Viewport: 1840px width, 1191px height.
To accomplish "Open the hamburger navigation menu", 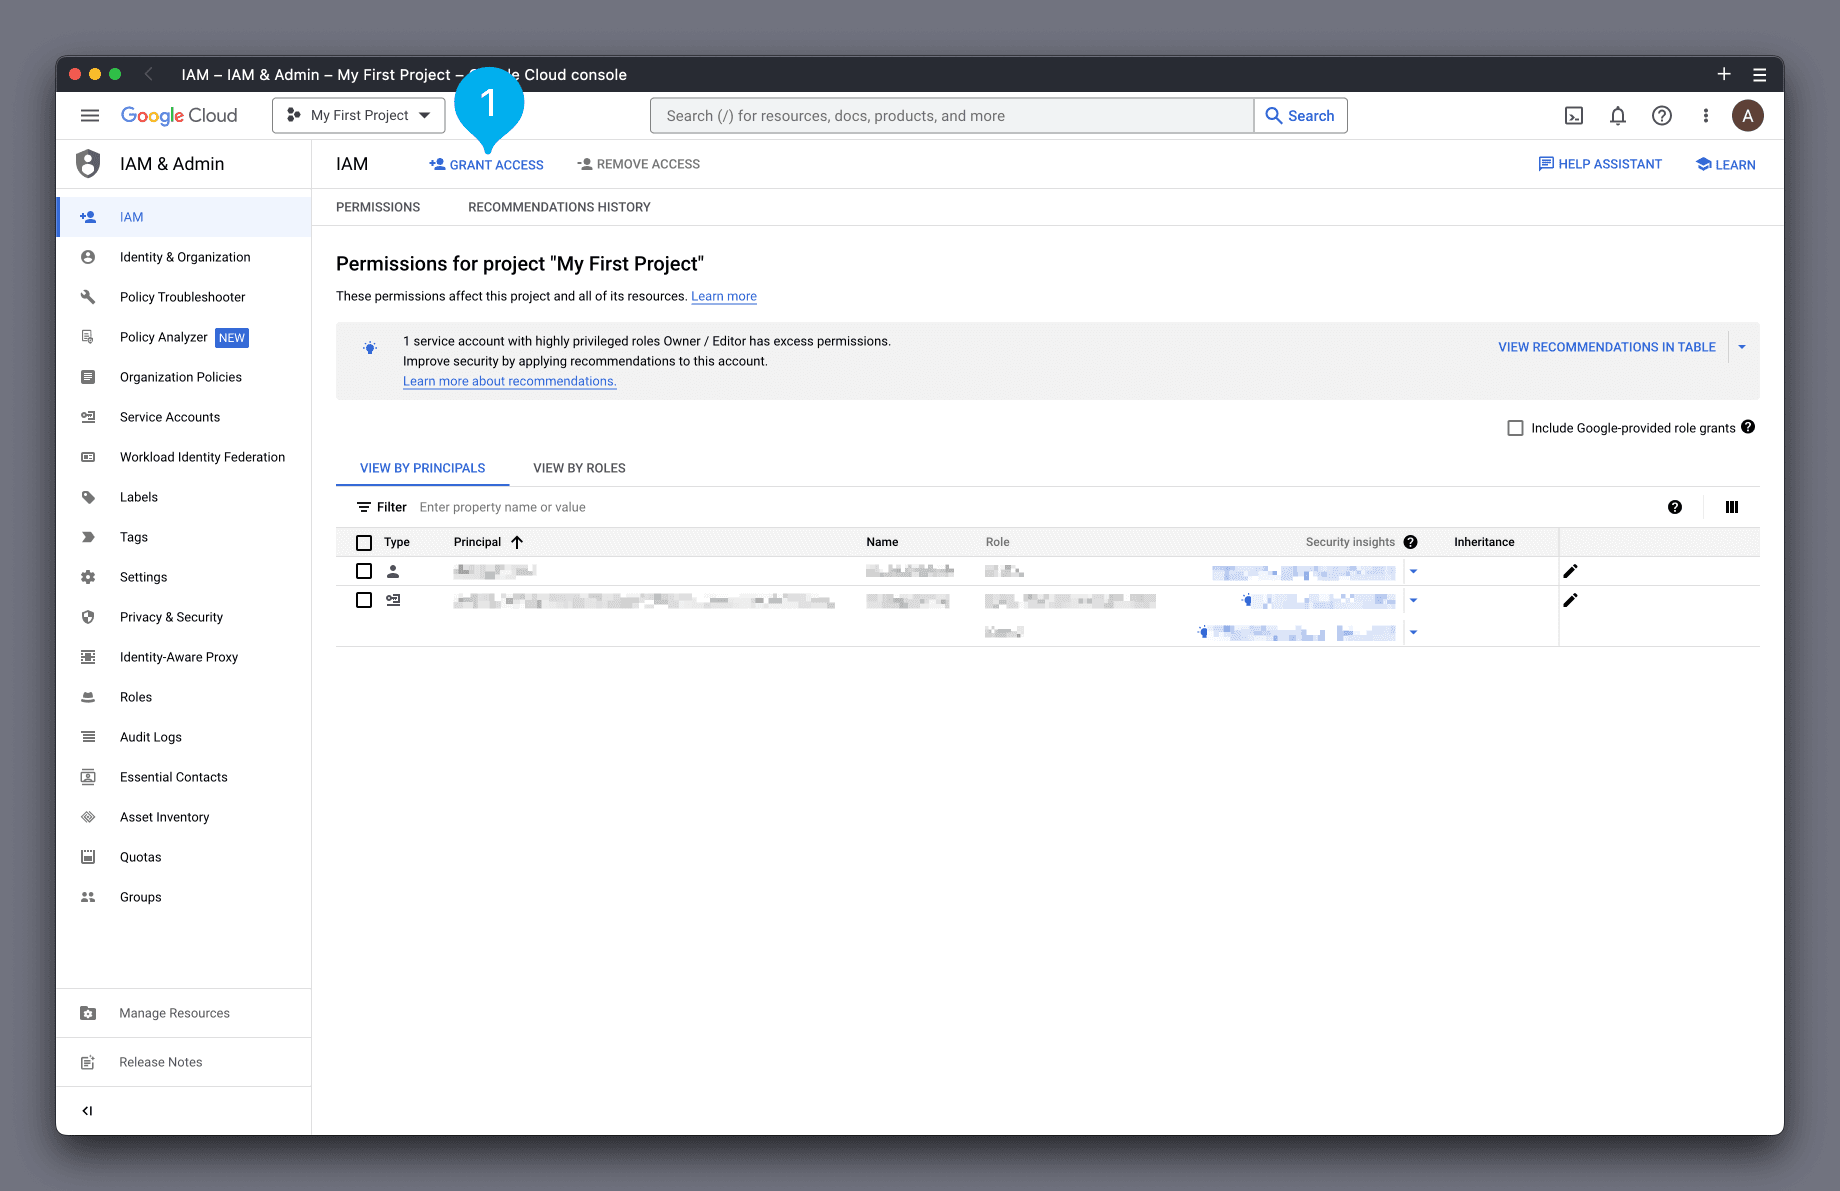I will click(90, 116).
